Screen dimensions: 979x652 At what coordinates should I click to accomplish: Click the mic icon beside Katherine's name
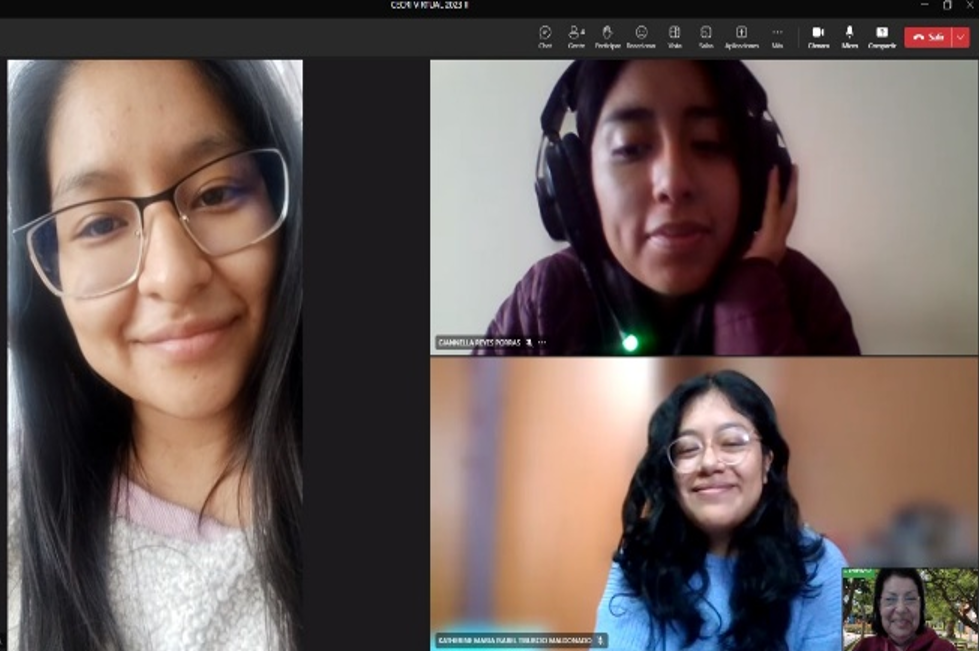point(600,640)
